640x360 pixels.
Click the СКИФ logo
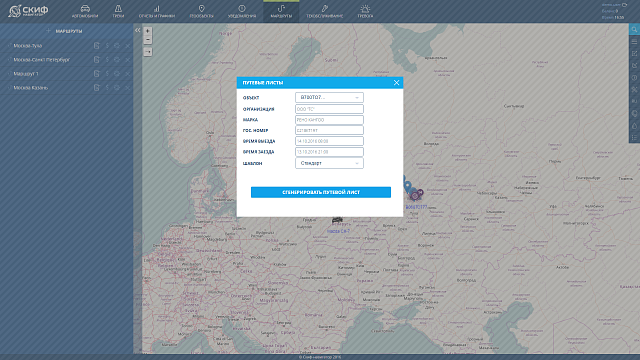coord(28,11)
